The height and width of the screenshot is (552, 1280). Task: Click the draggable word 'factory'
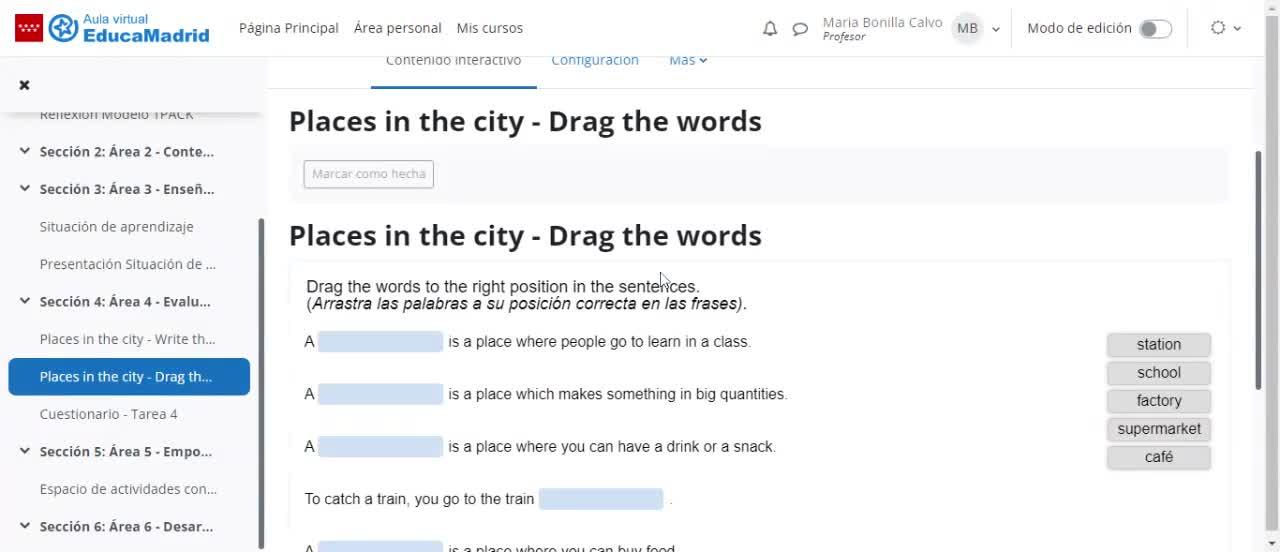pos(1159,401)
